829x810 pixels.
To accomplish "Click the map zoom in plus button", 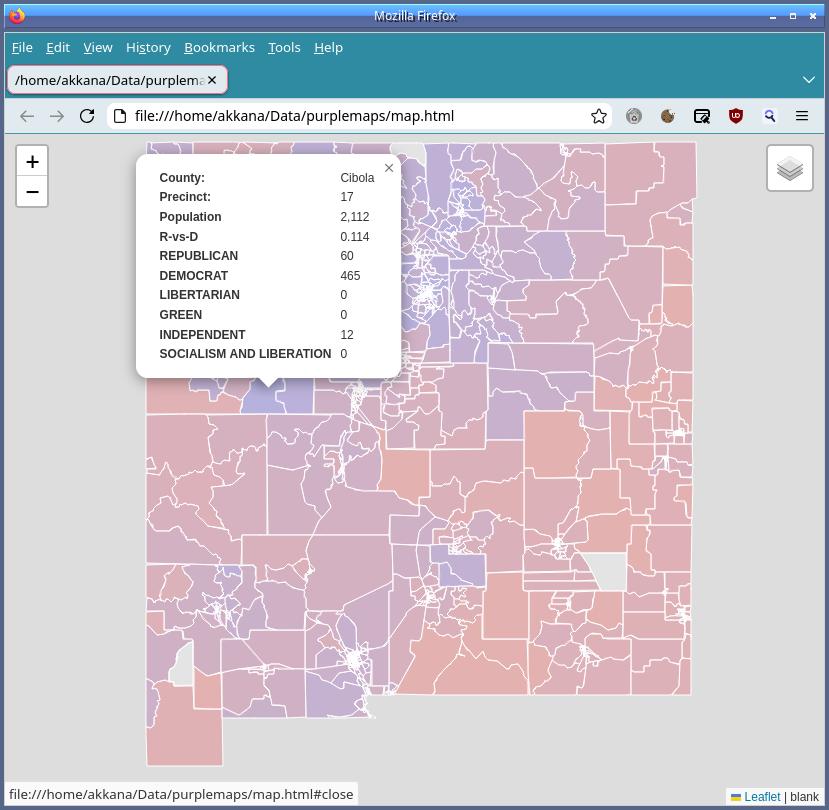I will pyautogui.click(x=32, y=162).
